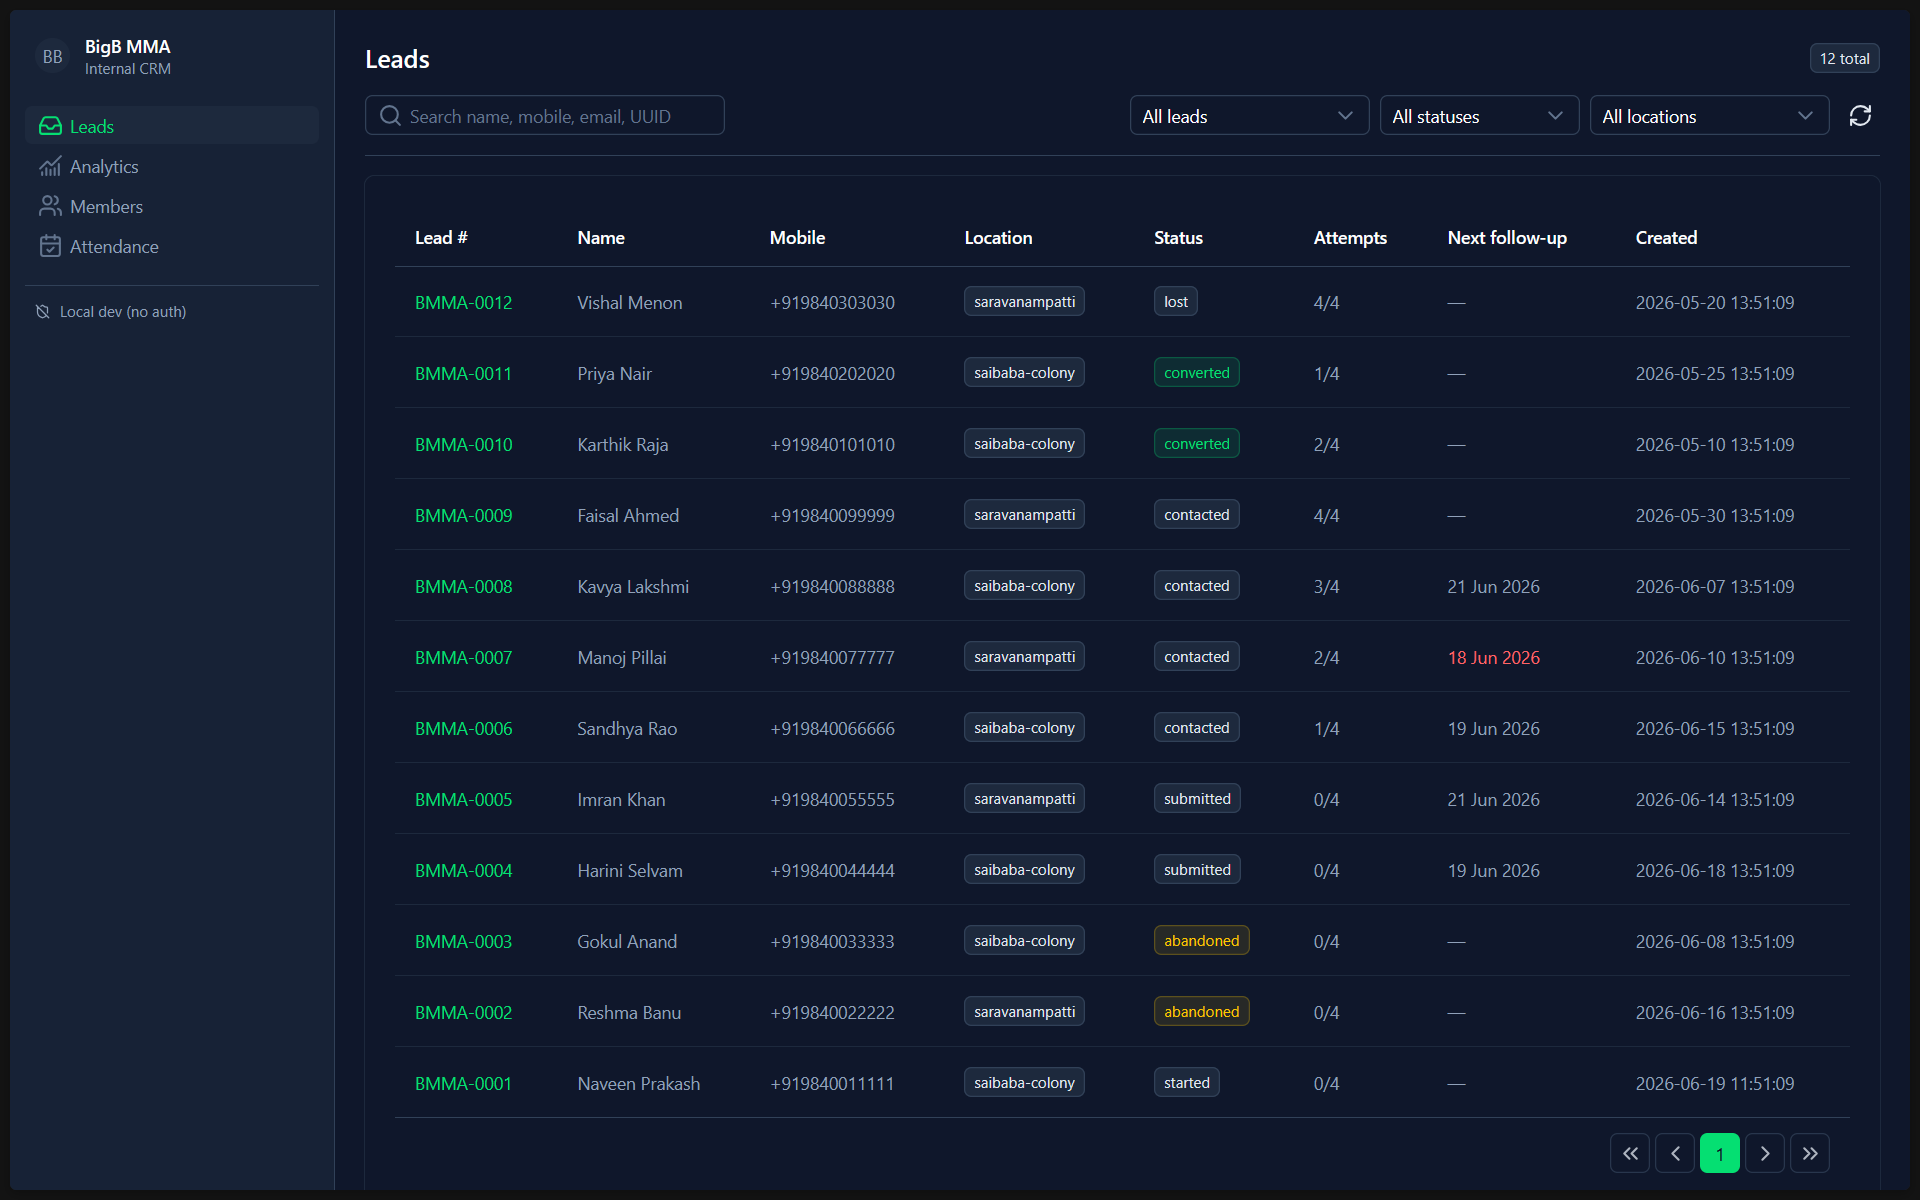Click the lost status badge
Screen dimensions: 1920x1200
click(1176, 302)
